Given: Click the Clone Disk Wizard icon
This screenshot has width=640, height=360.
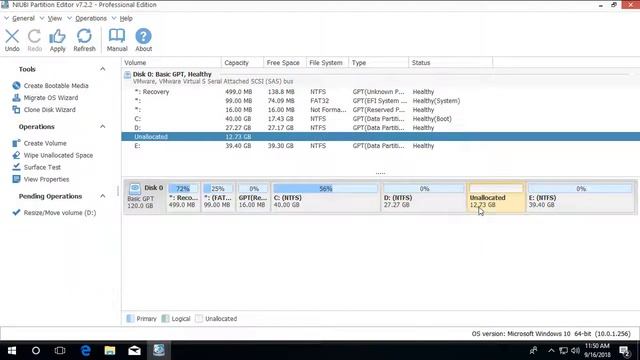Looking at the screenshot, I should pyautogui.click(x=16, y=109).
